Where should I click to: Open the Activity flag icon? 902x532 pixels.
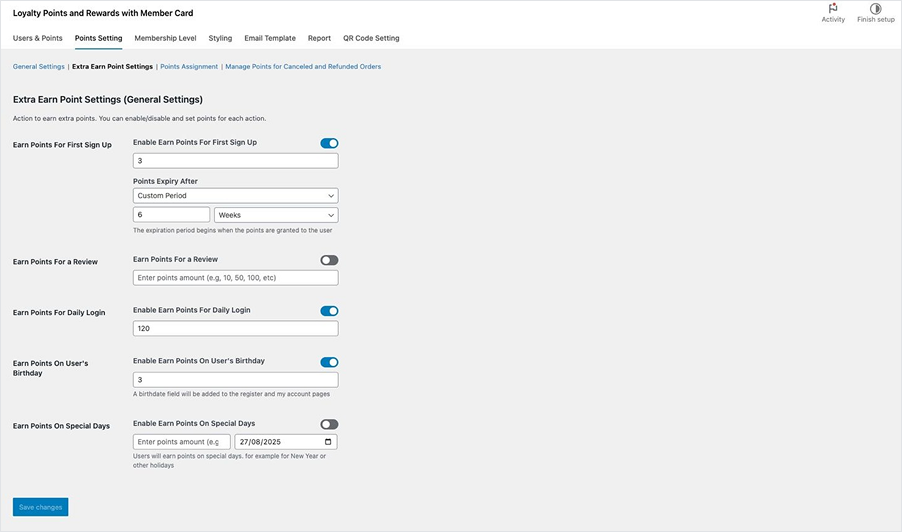[x=833, y=9]
